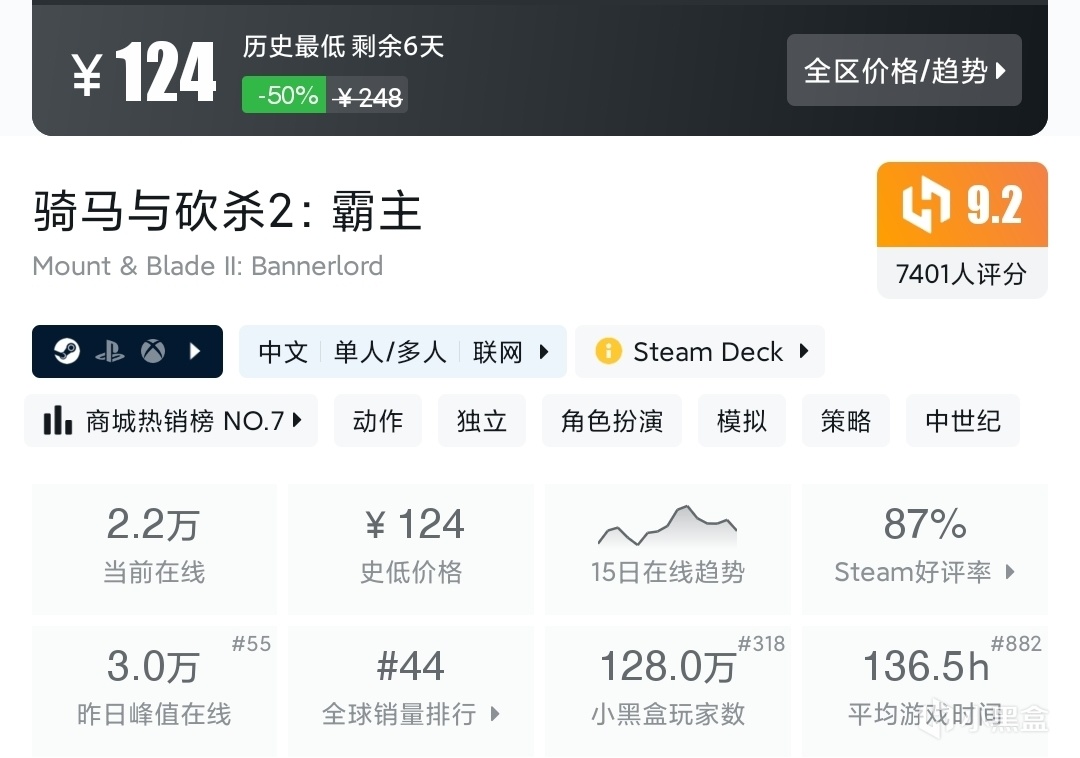The width and height of the screenshot is (1080, 758).
Task: Open 全球销量排行 ranking list
Action: point(411,714)
